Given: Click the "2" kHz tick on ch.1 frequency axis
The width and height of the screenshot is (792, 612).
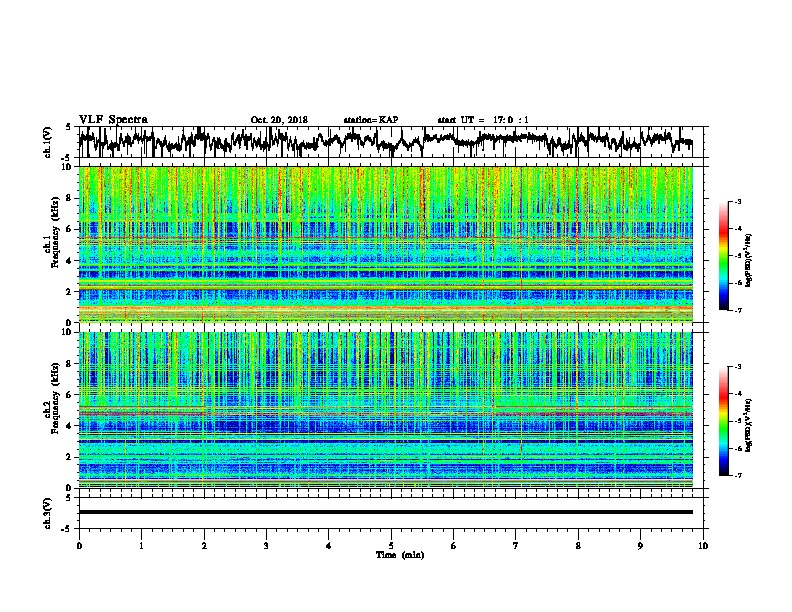Looking at the screenshot, I should tap(70, 291).
